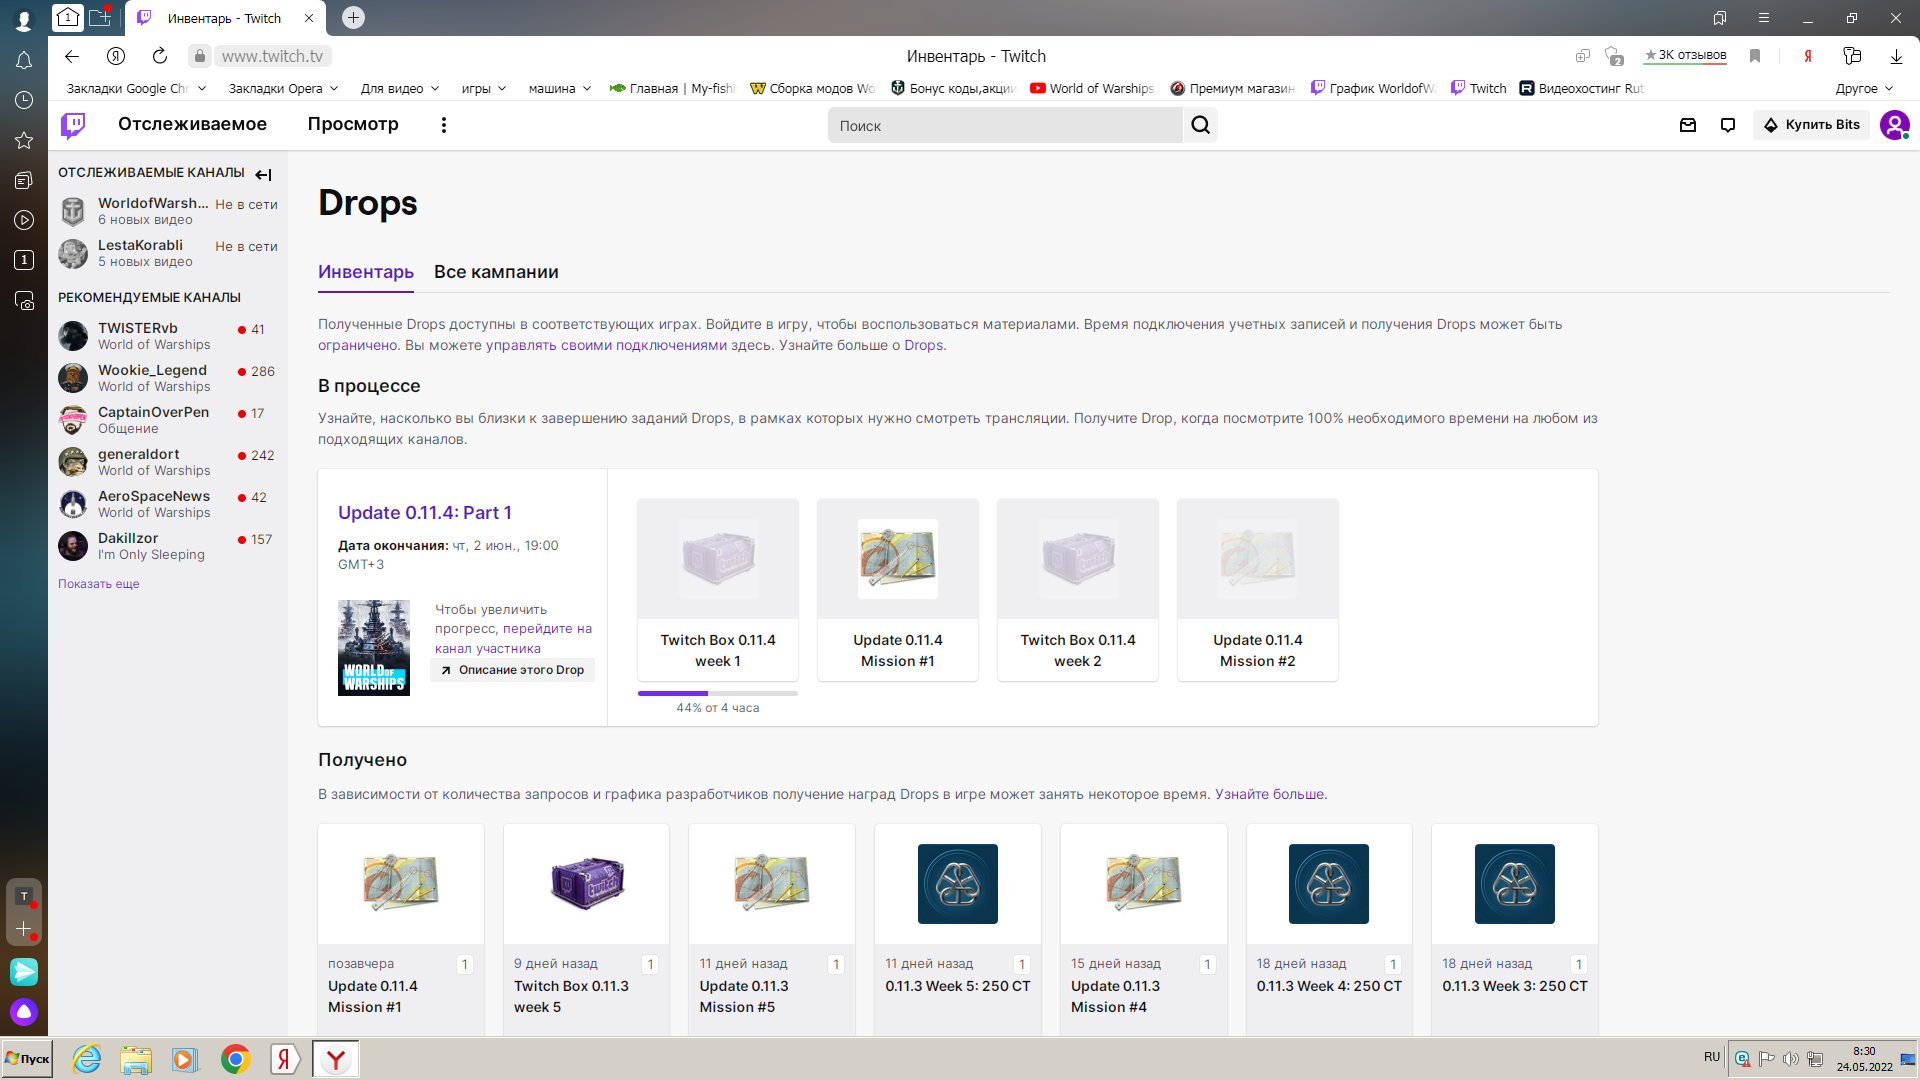This screenshot has width=1920, height=1080.
Task: Select Twitch Box 0.11.4 week 2 drop card
Action: tap(1078, 590)
